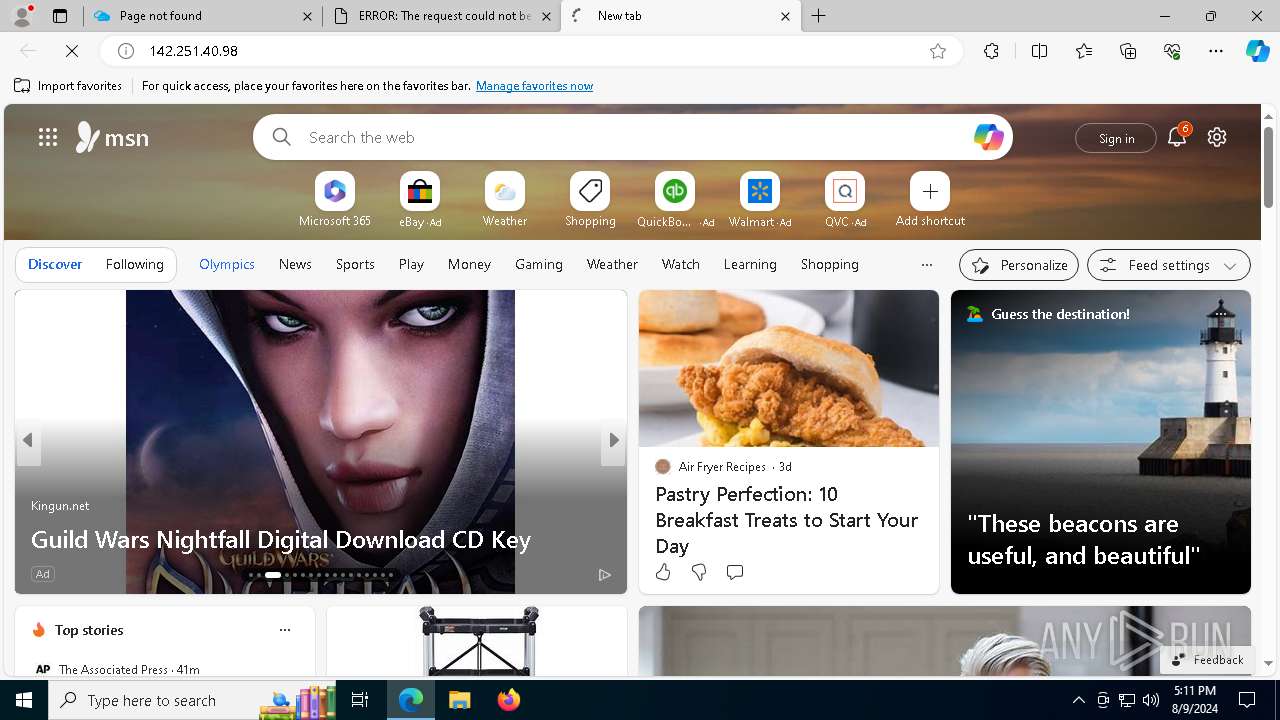
Task: Open Browser essentials icon
Action: [1172, 51]
